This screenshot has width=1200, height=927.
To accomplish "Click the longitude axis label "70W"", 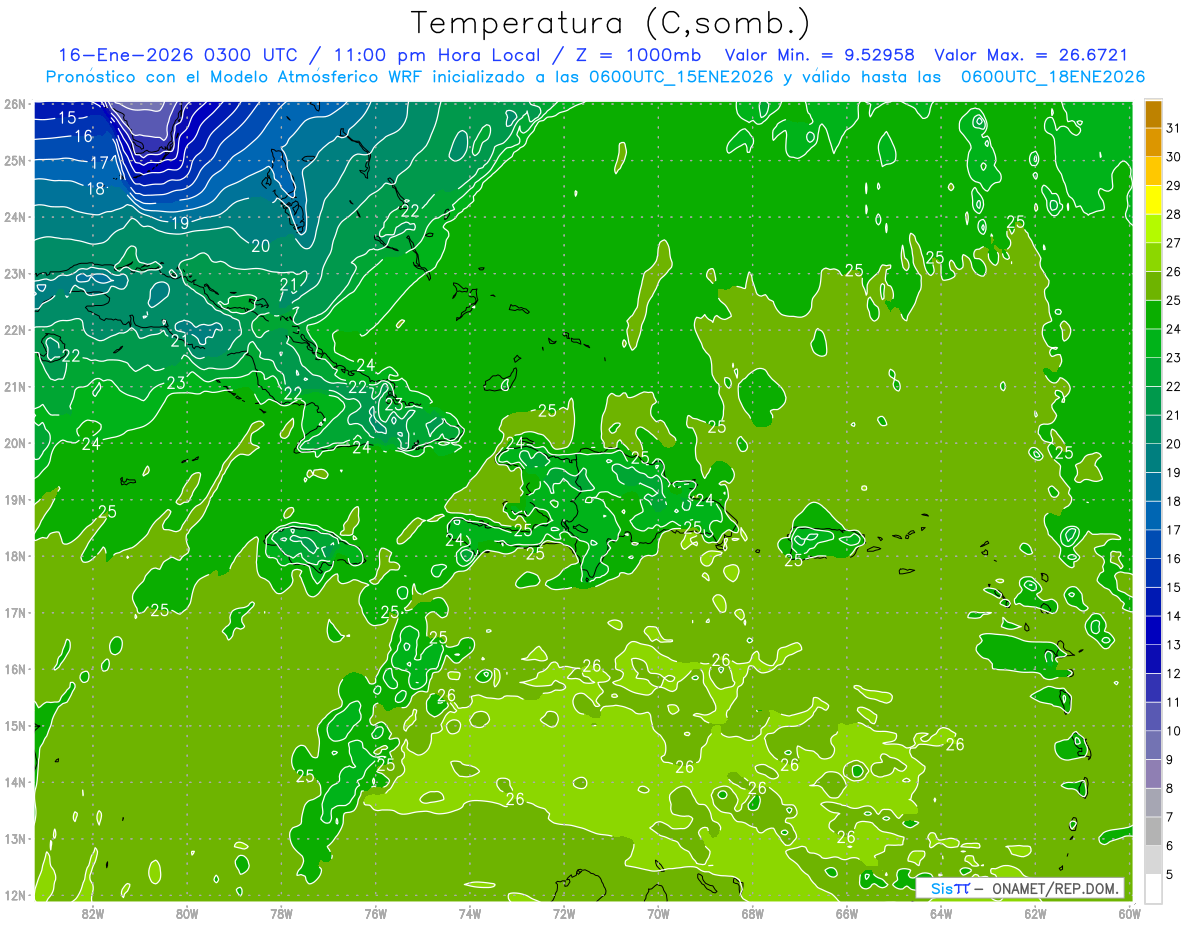I will tap(658, 913).
